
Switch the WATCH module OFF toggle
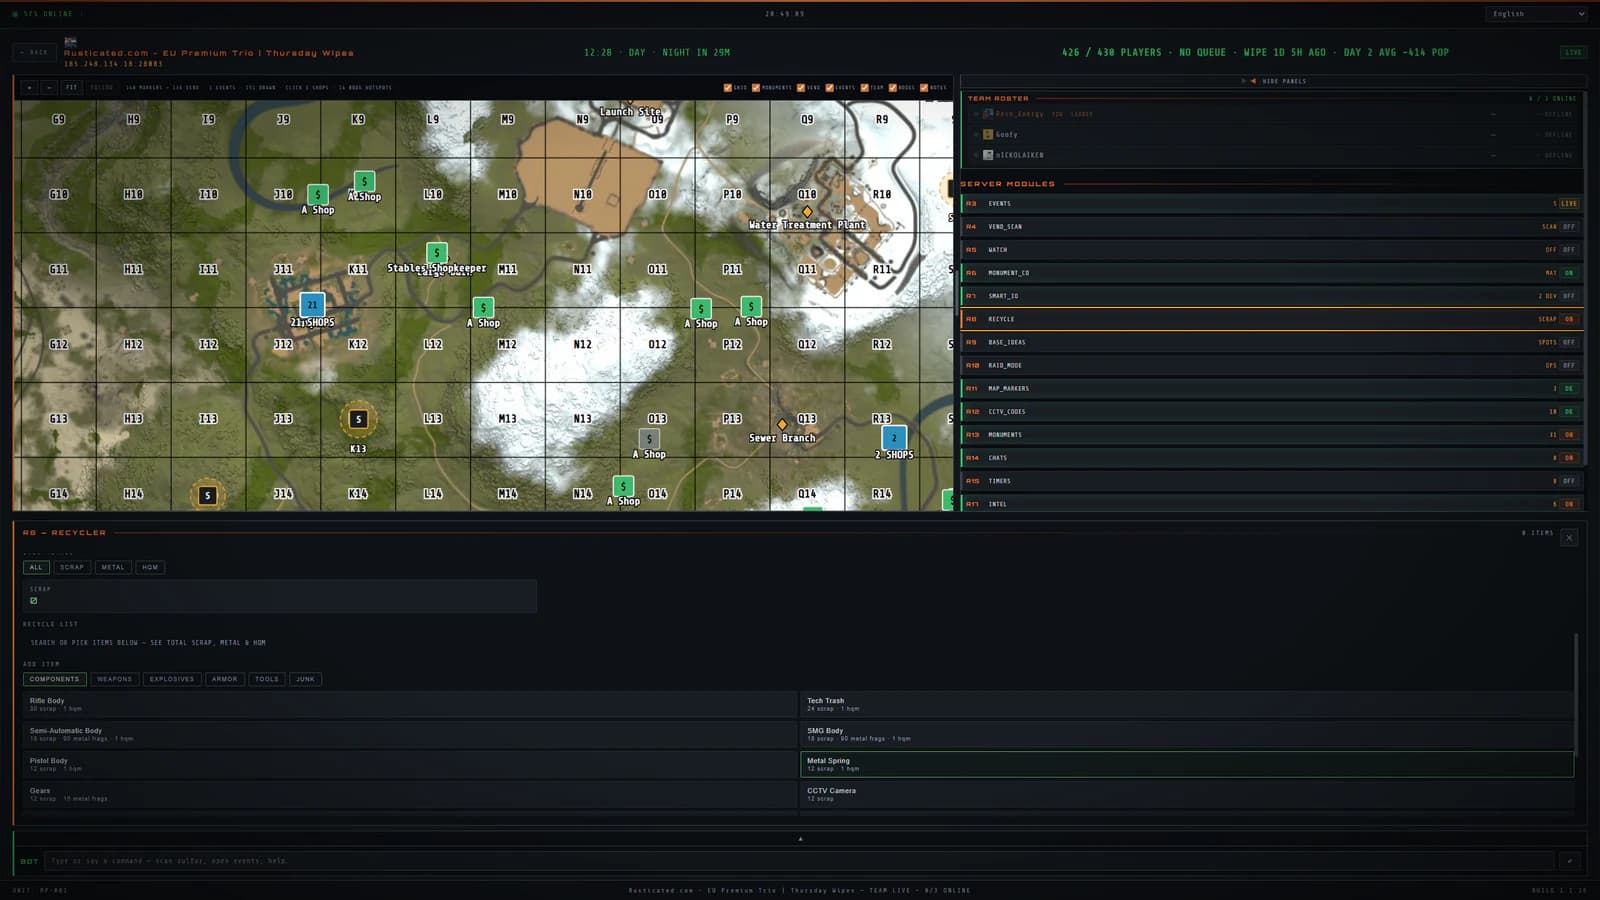point(1569,250)
